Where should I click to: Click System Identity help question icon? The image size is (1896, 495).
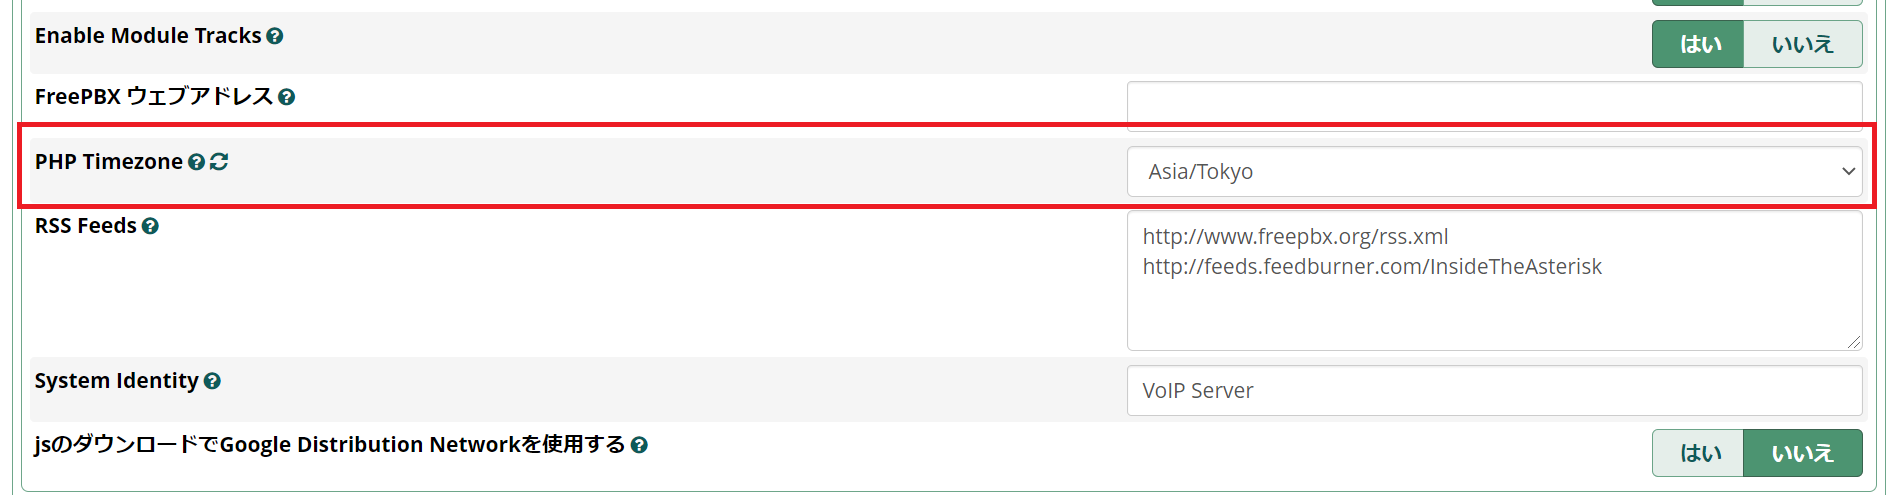click(x=212, y=381)
